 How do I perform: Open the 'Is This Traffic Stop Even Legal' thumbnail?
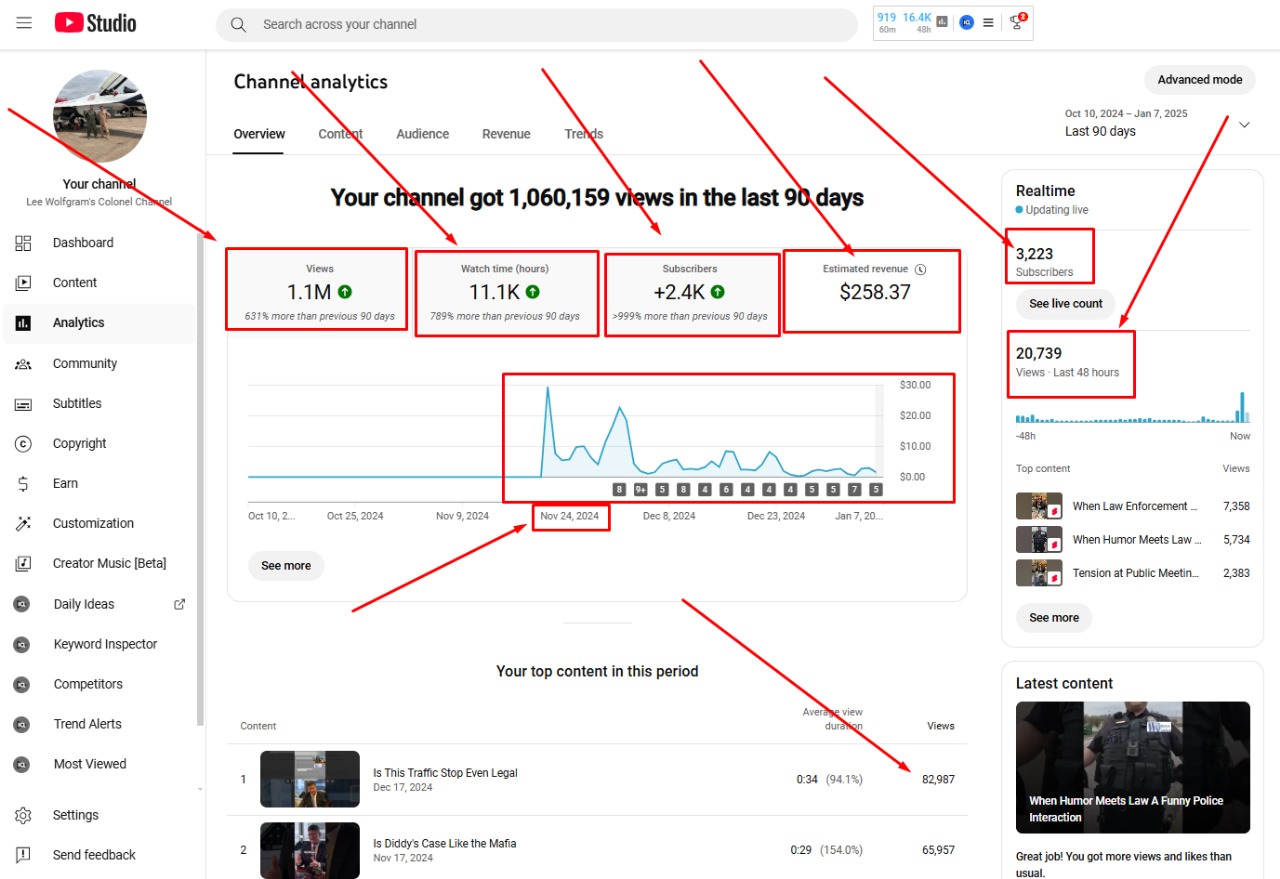(310, 779)
